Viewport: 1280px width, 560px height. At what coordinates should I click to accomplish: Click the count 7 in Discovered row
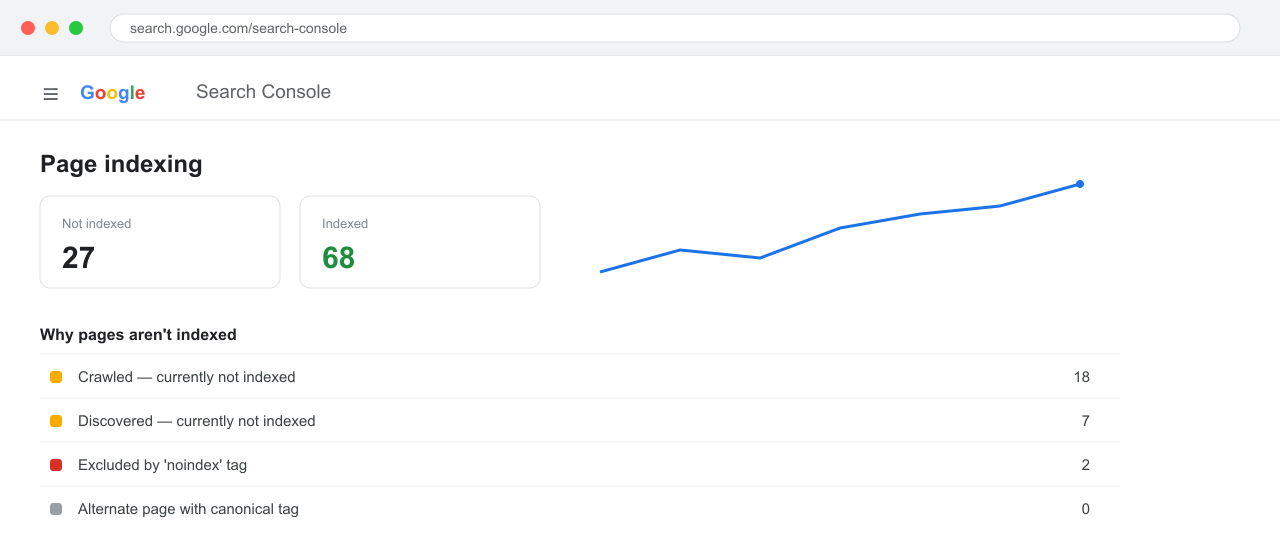coord(1086,421)
